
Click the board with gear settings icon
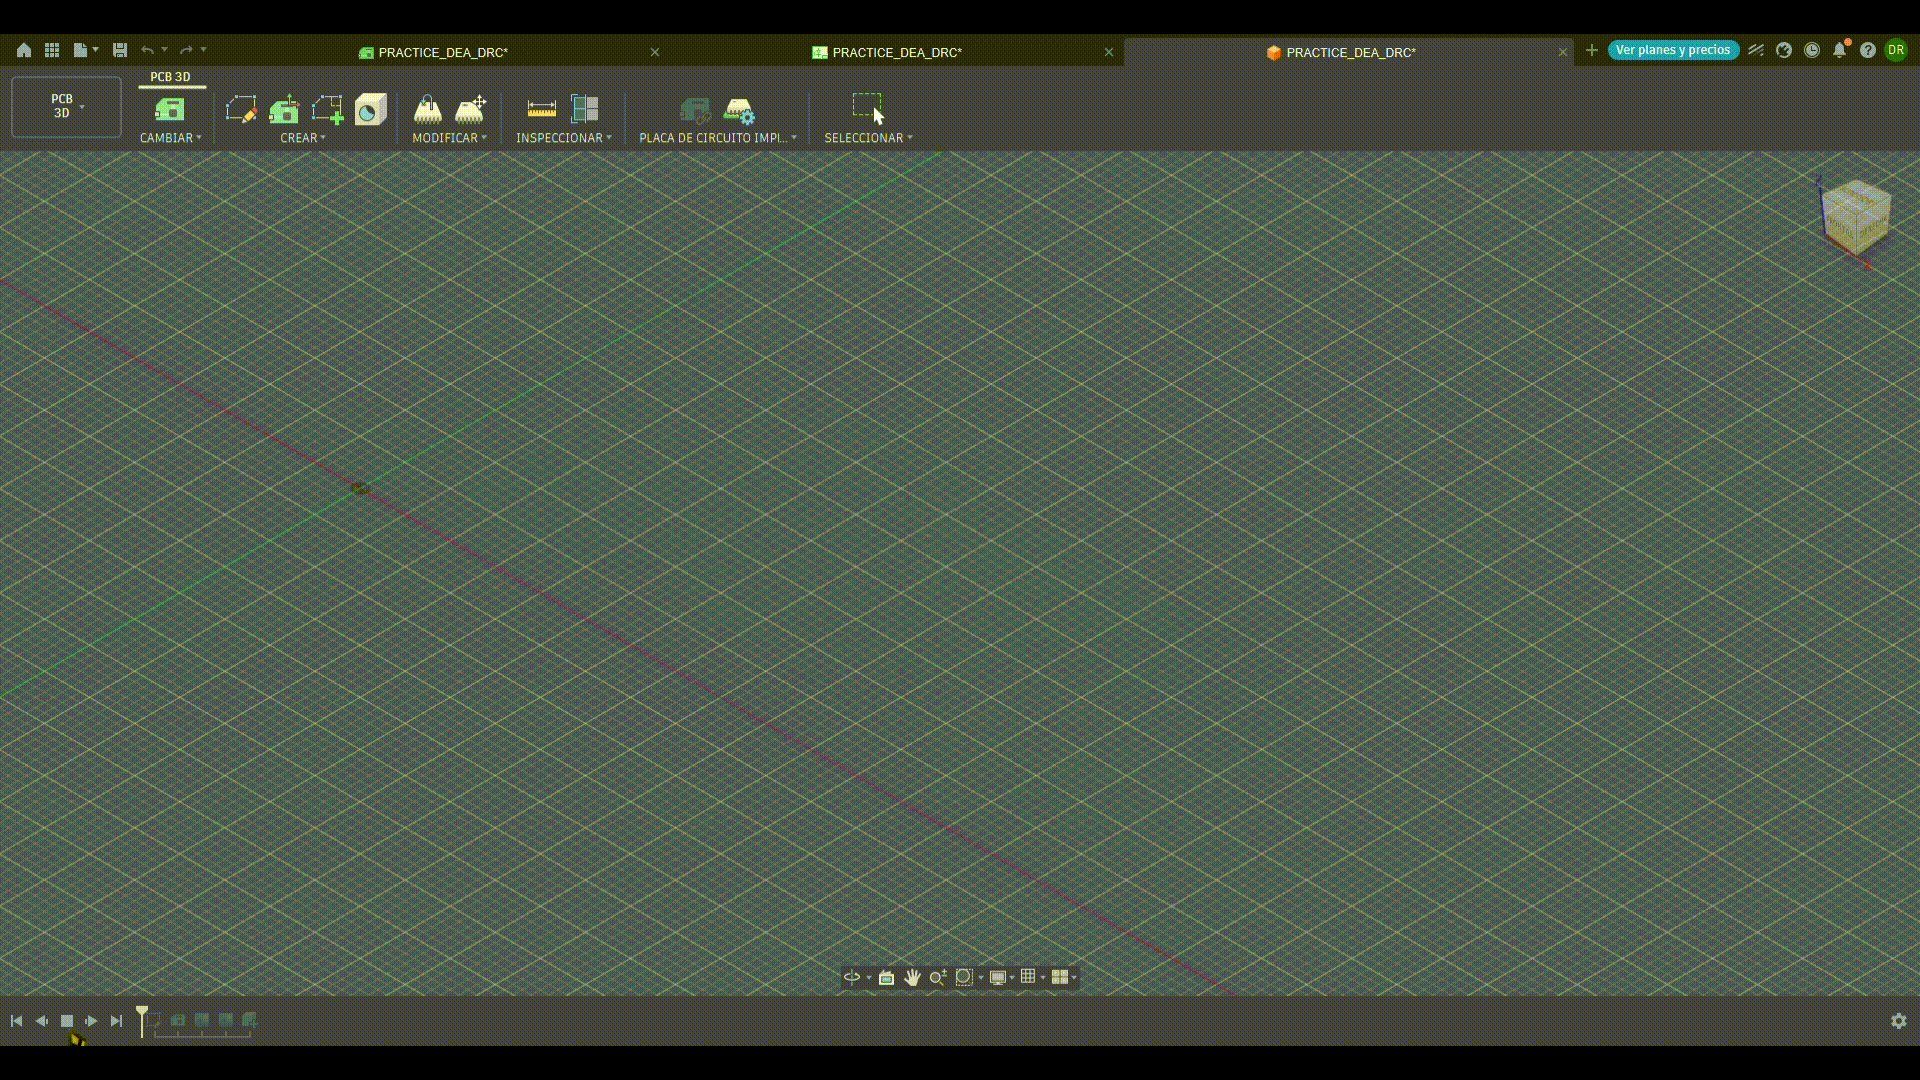739,110
